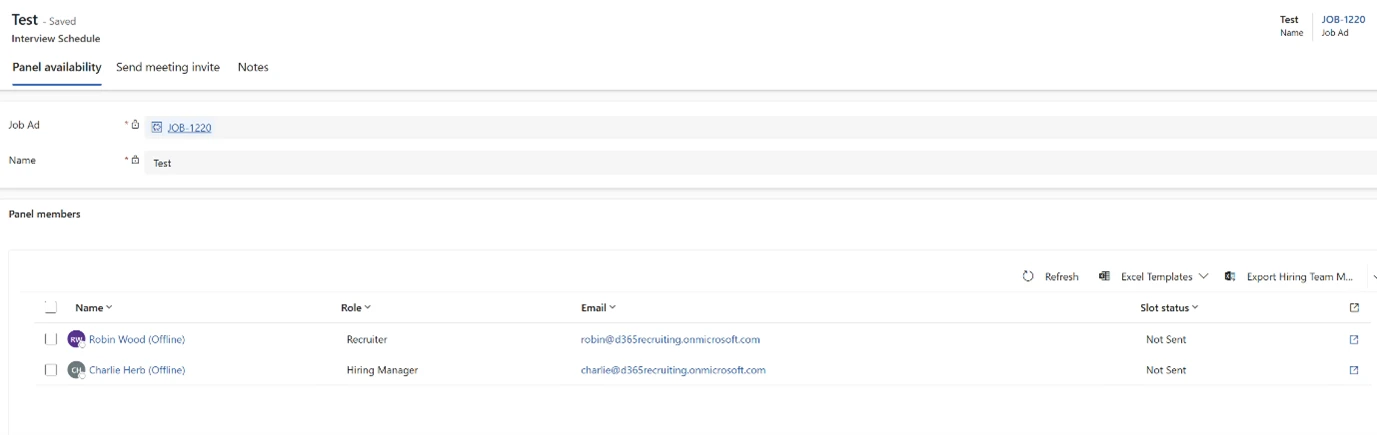
Task: Click robin@d365recruiting.onmicrosoft.com email link
Action: (670, 340)
